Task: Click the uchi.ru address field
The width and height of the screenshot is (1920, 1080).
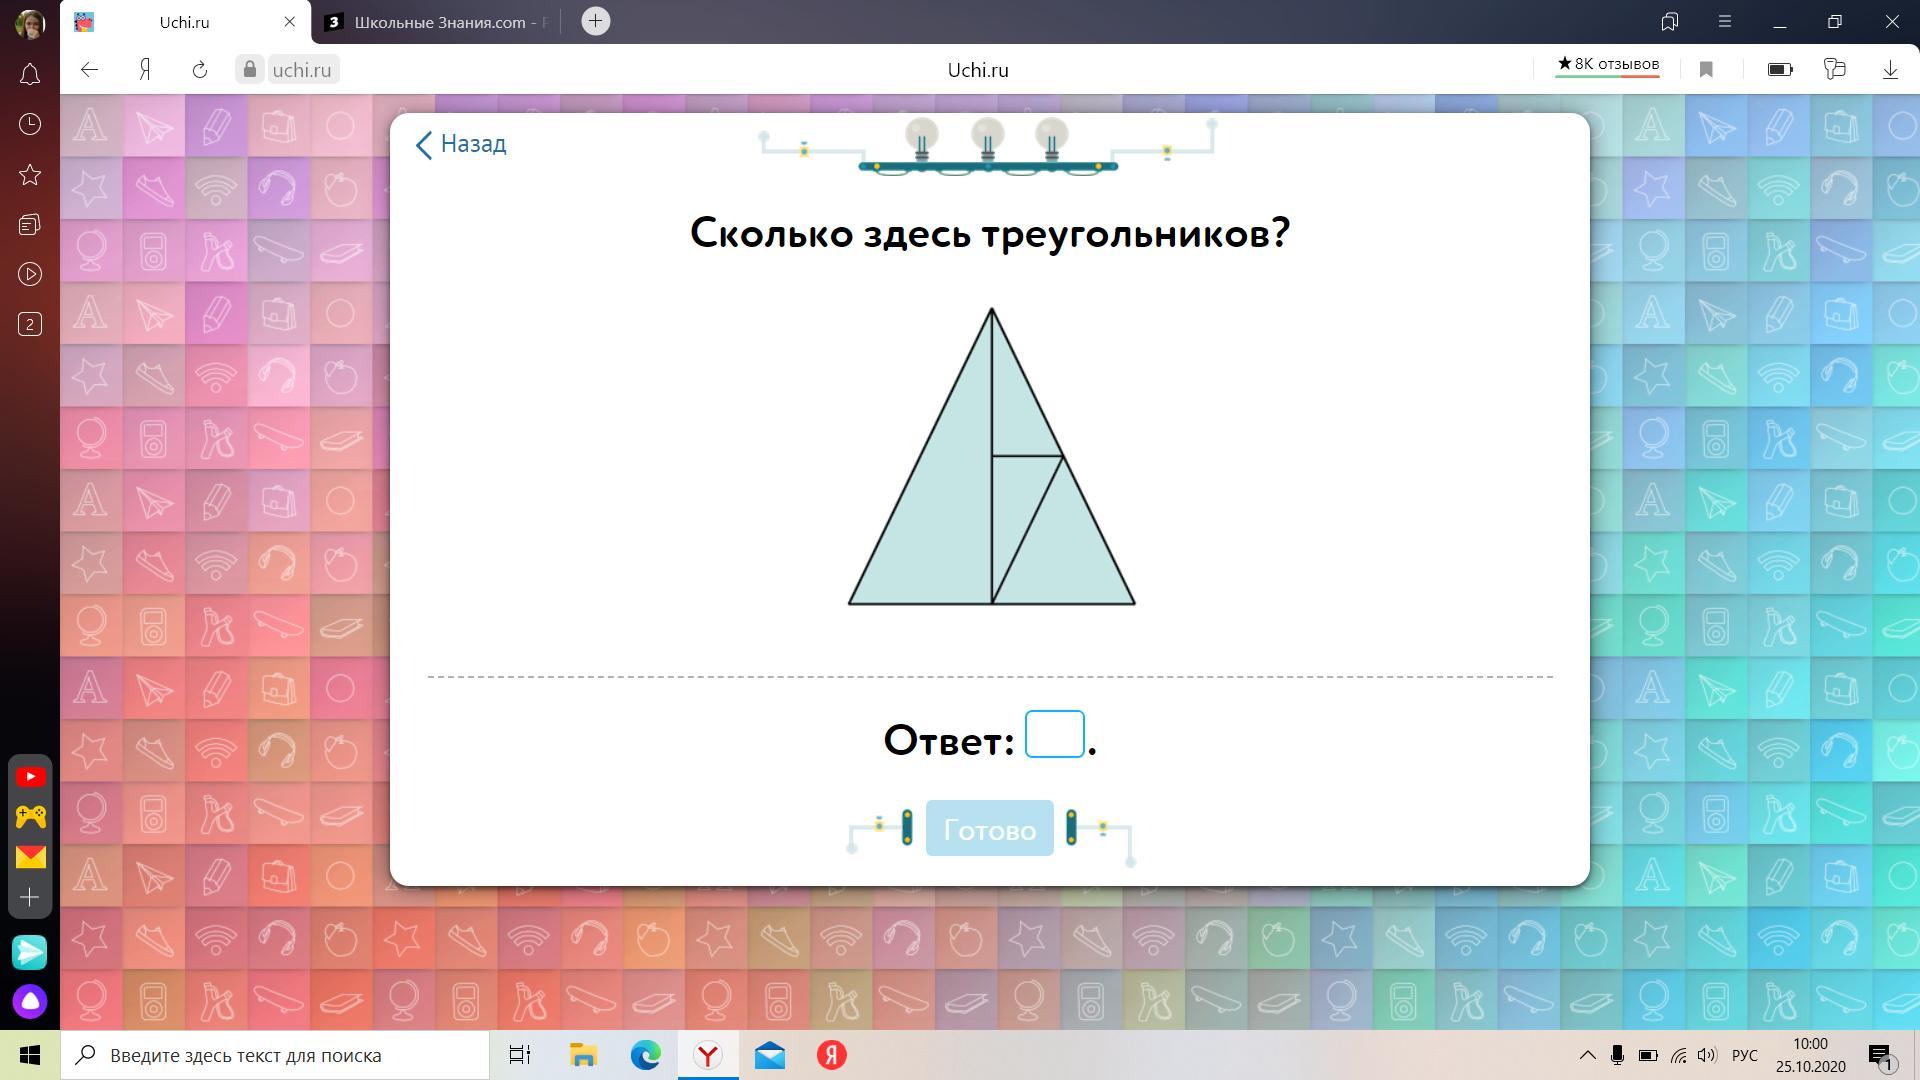Action: (x=301, y=69)
